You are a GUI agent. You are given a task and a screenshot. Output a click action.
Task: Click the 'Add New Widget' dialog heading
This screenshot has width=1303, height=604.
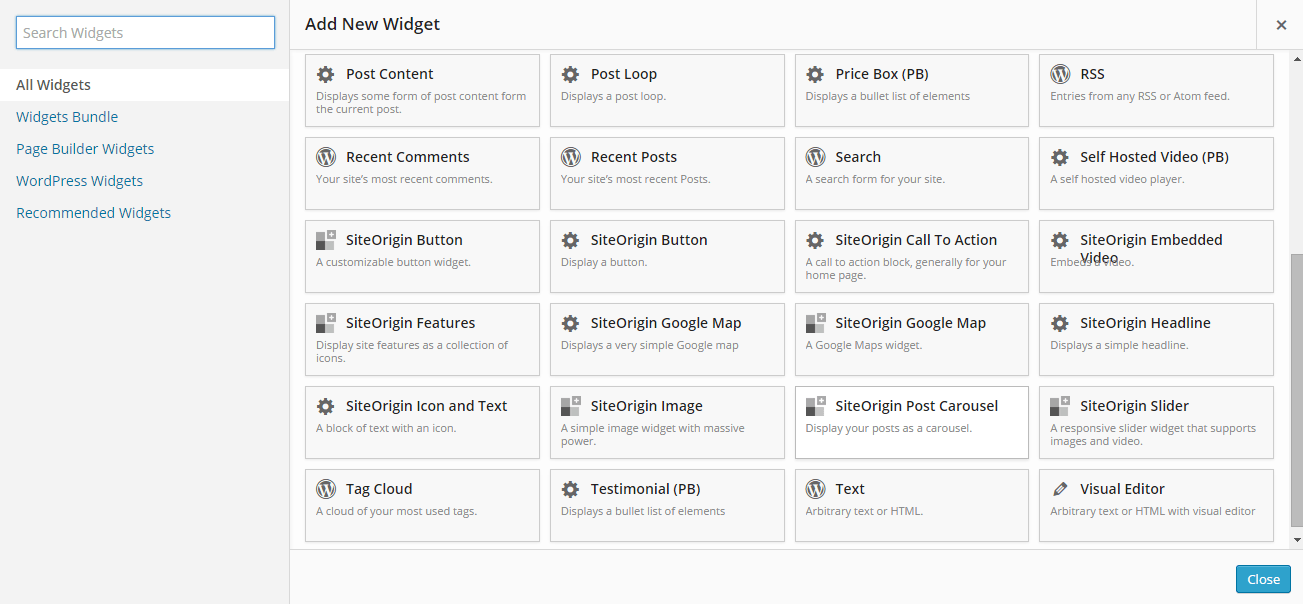(x=372, y=24)
